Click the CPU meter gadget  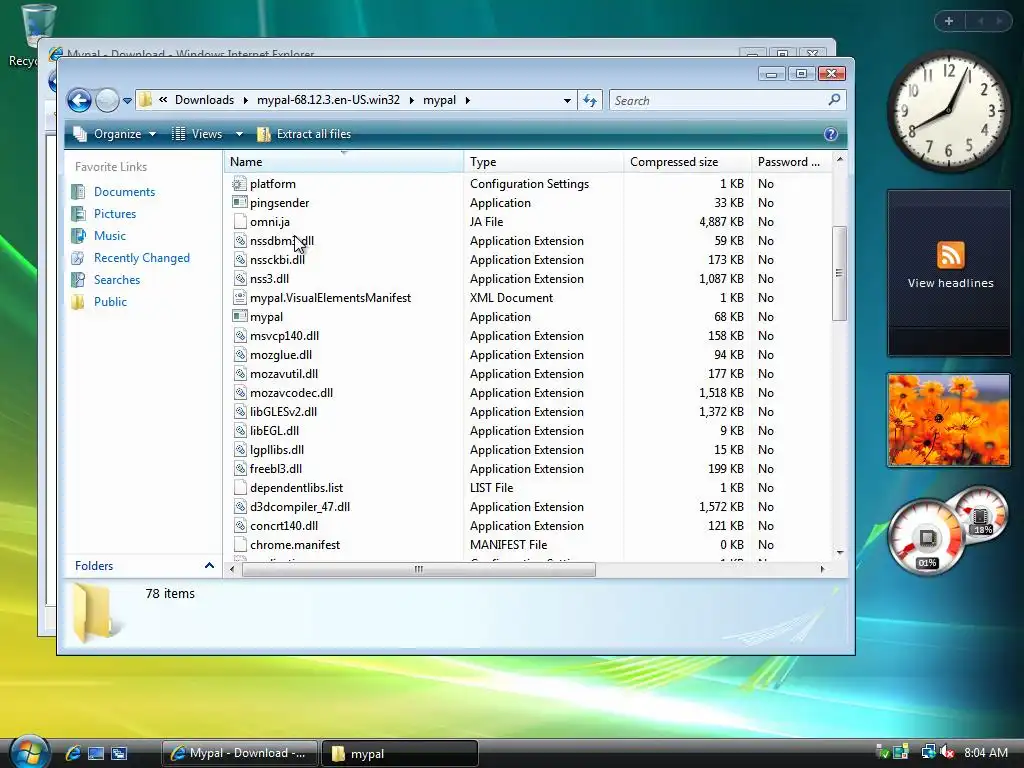[x=927, y=537]
